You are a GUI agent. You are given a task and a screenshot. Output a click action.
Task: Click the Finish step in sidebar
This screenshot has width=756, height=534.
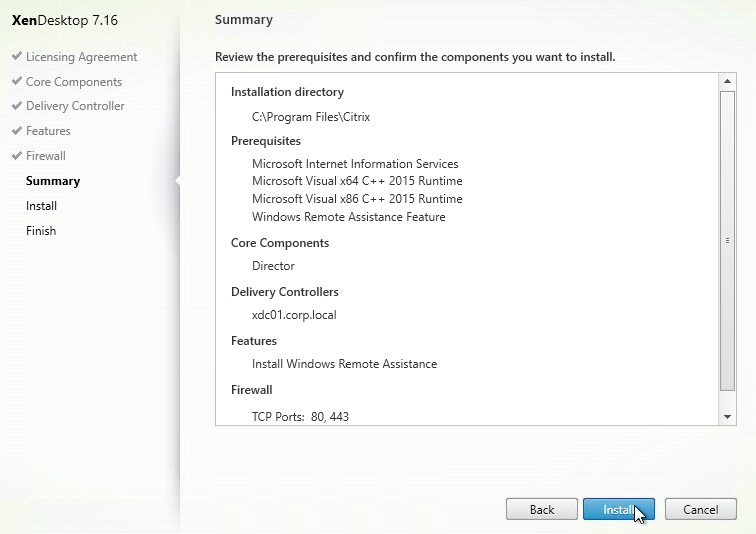pyautogui.click(x=41, y=231)
